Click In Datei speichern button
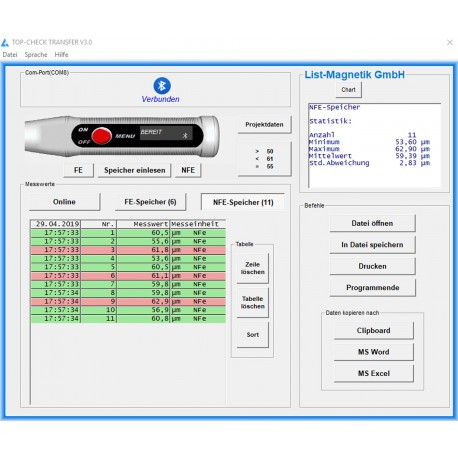 point(372,245)
